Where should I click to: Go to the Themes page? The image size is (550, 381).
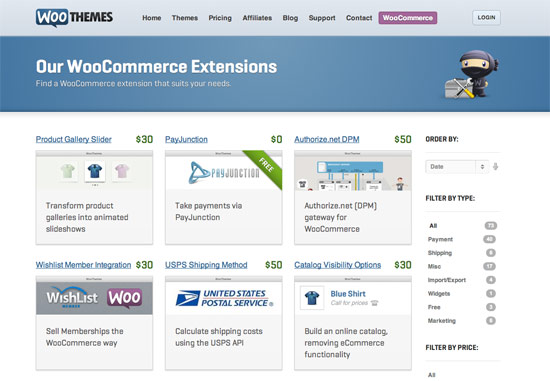coord(185,18)
